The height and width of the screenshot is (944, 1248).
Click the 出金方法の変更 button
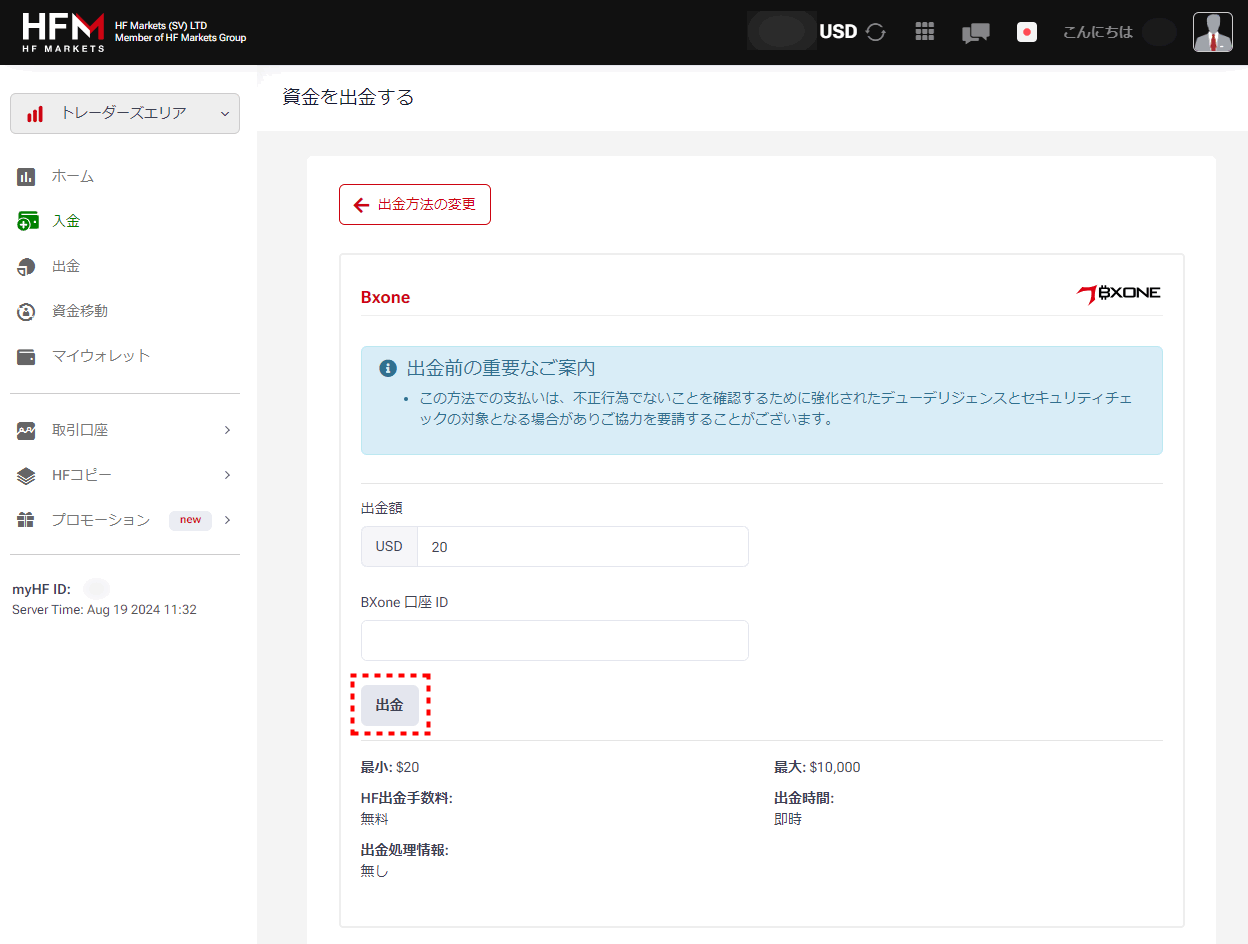(415, 204)
